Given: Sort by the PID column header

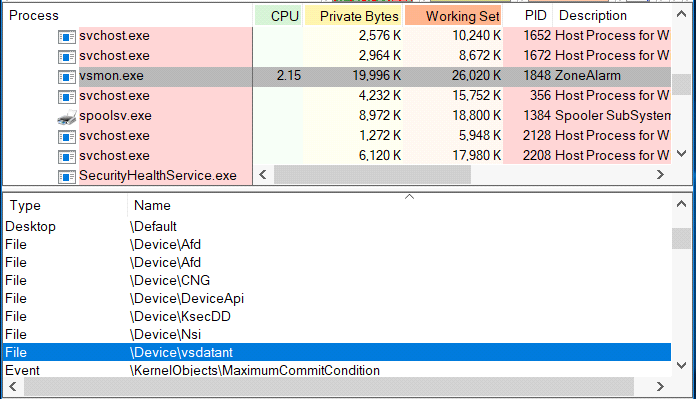Looking at the screenshot, I should 528,16.
